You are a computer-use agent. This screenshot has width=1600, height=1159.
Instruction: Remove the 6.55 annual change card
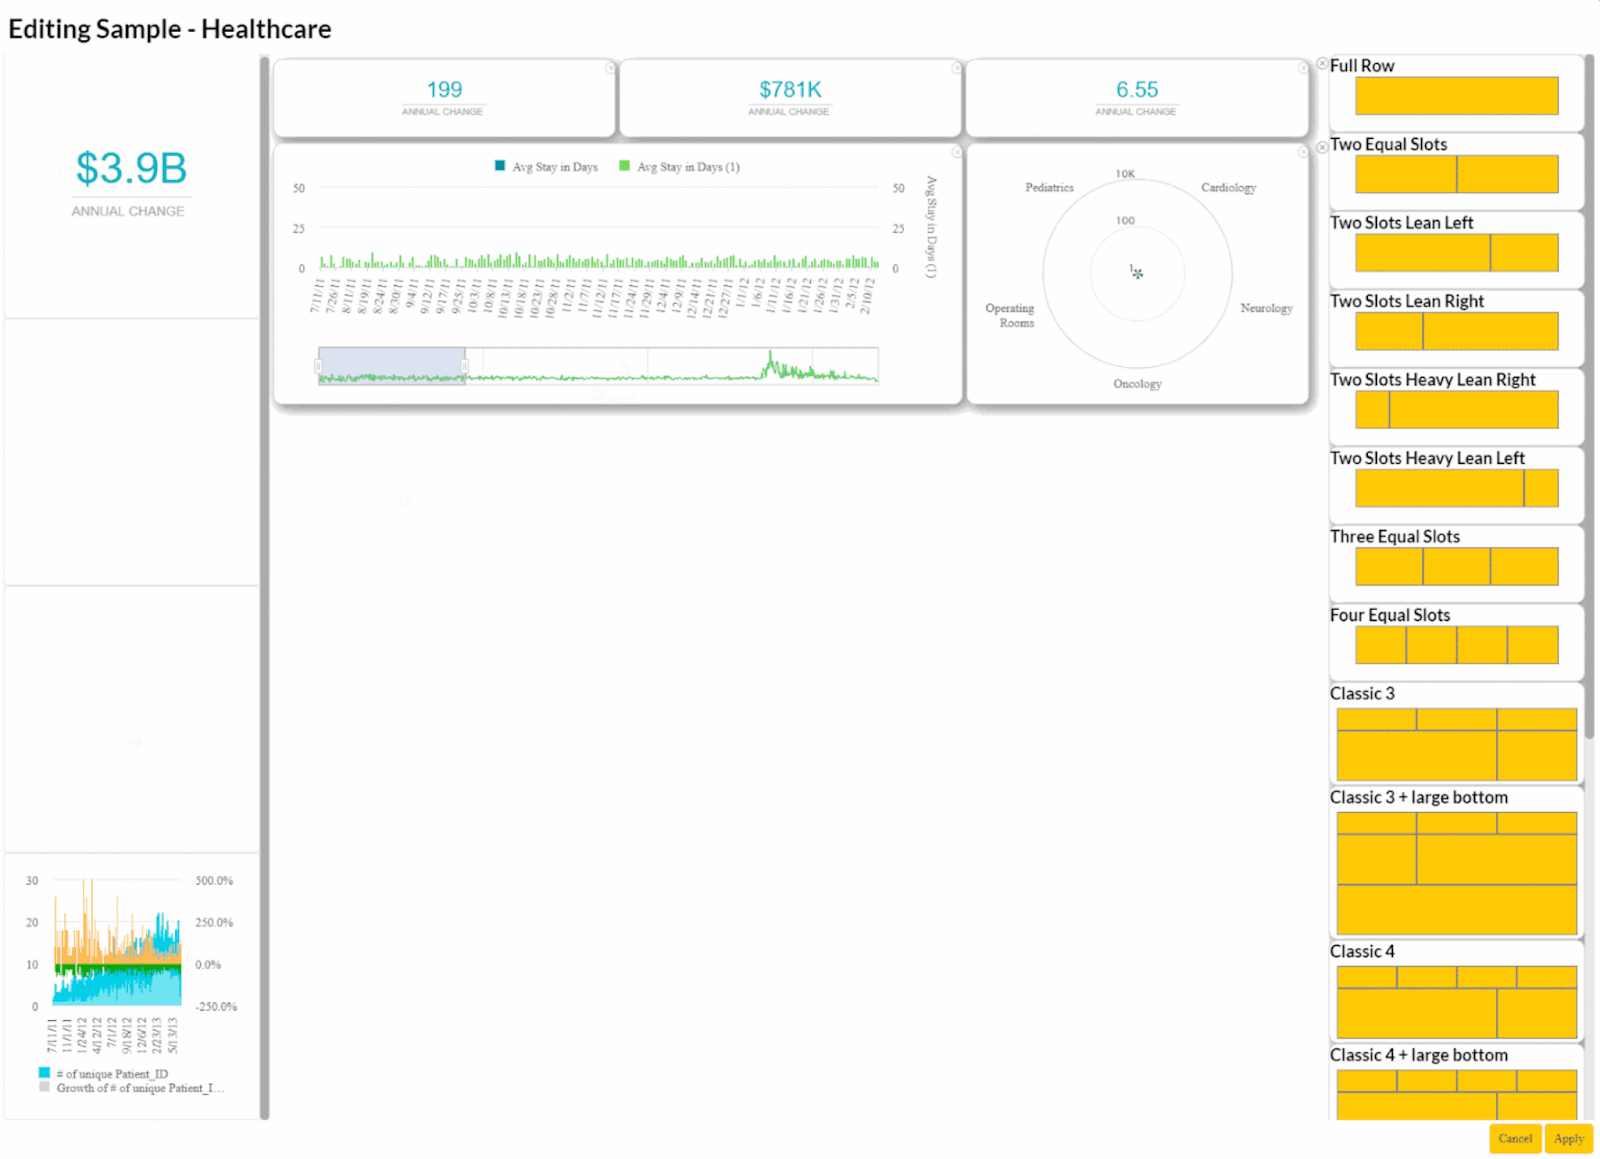1302,68
